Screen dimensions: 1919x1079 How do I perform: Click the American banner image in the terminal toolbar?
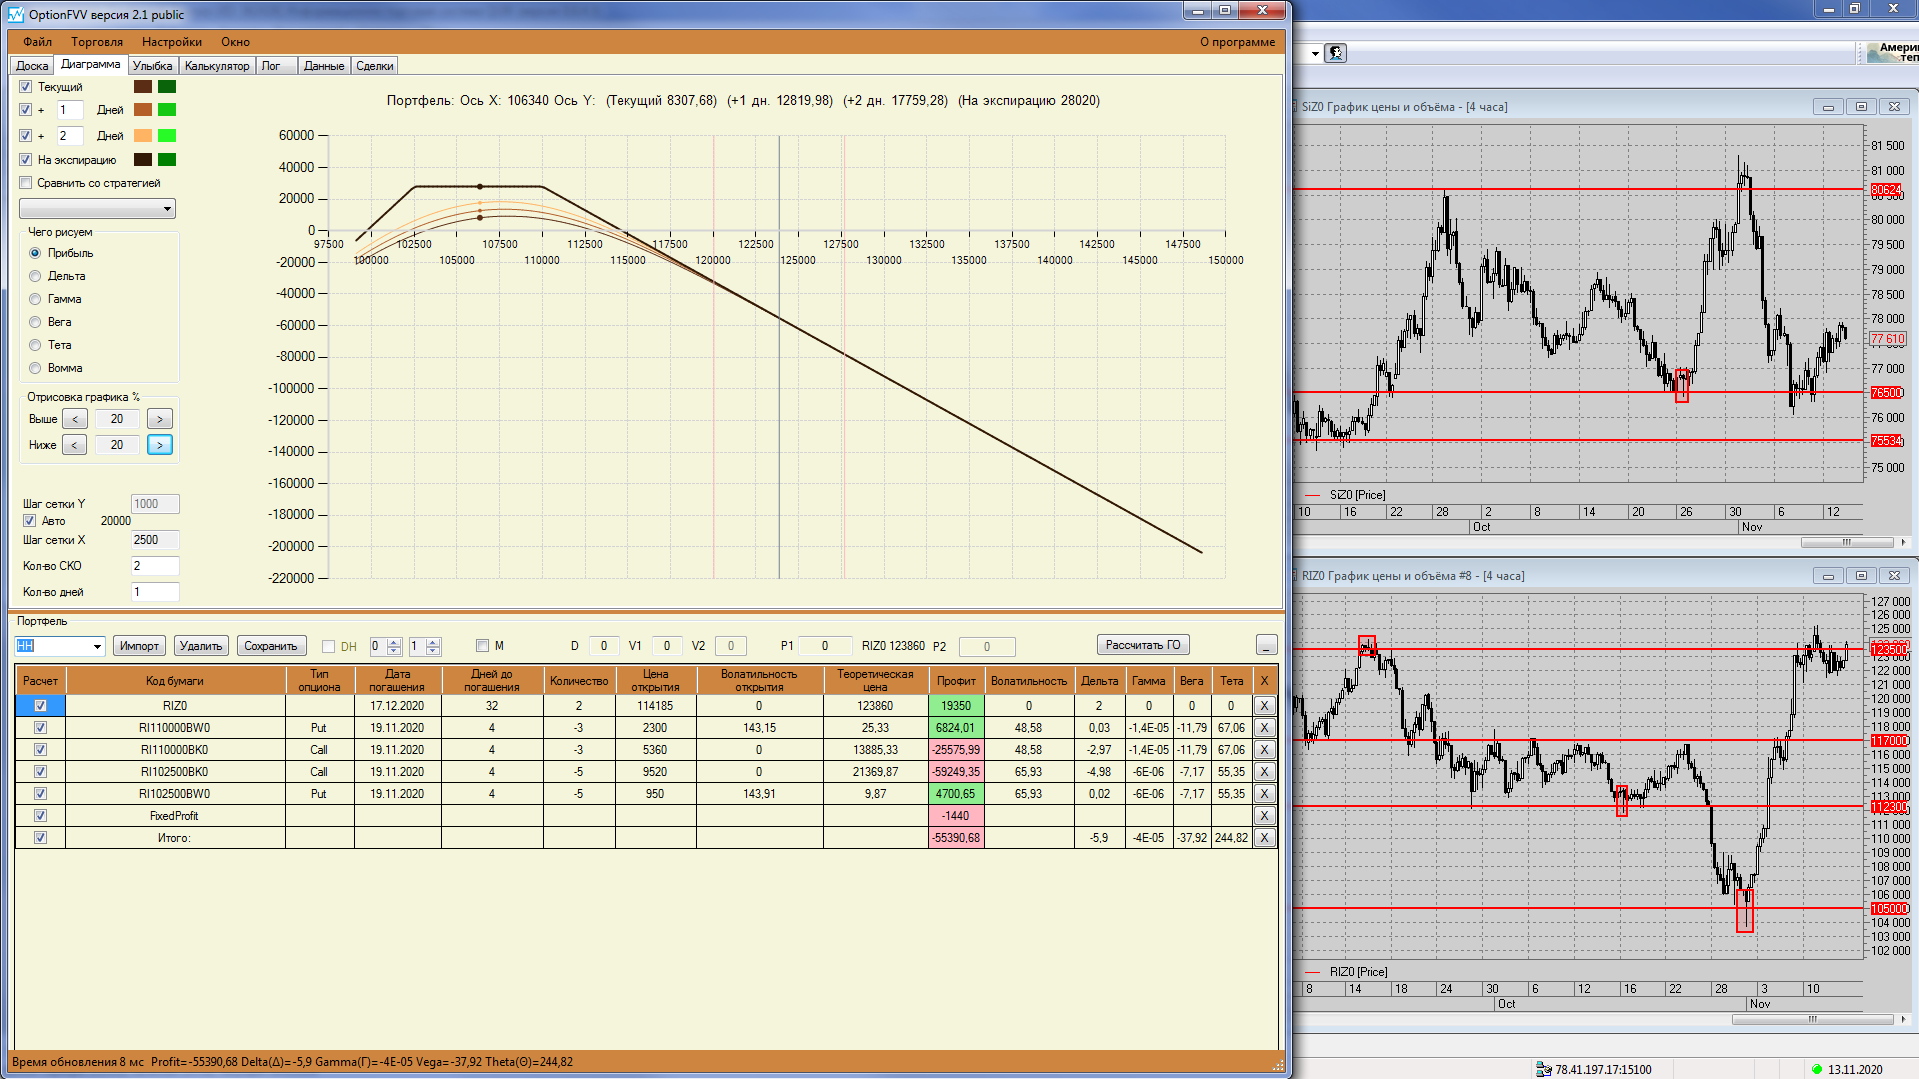(x=1892, y=53)
